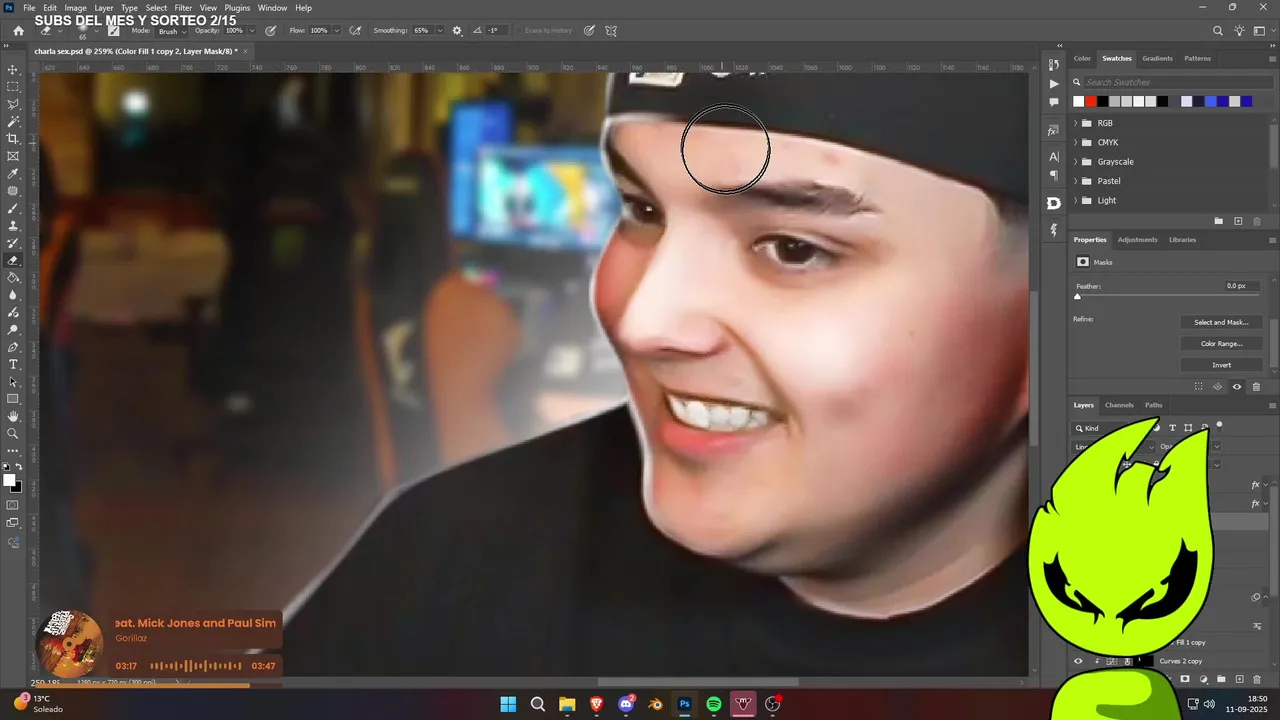The width and height of the screenshot is (1280, 720).
Task: Select the Rectangular Marquee tool
Action: pyautogui.click(x=13, y=87)
